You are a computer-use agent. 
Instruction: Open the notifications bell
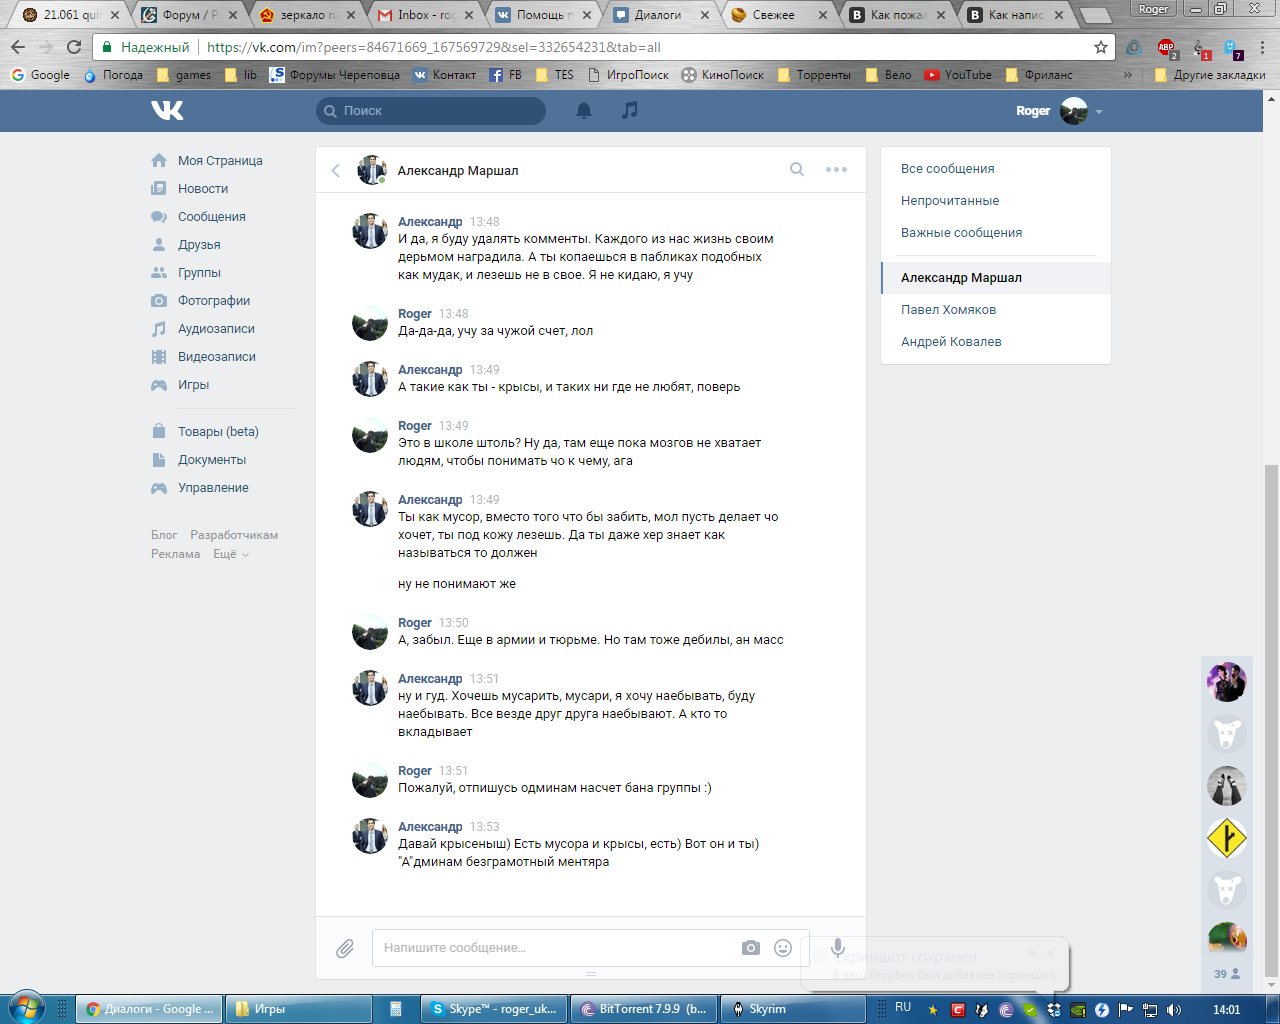[x=584, y=111]
